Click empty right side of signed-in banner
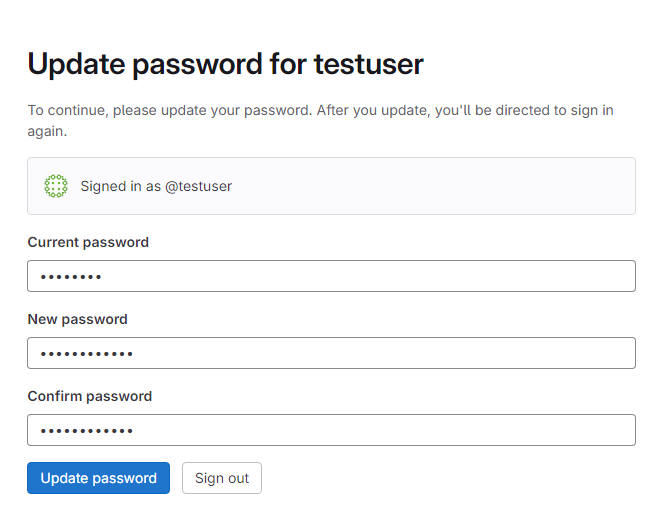This screenshot has height=519, width=671. pos(480,186)
